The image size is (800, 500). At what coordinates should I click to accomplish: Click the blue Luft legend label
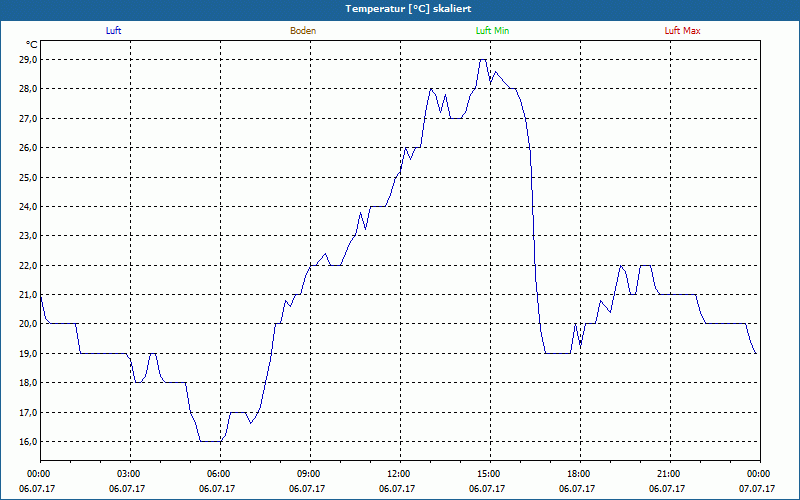click(x=113, y=31)
